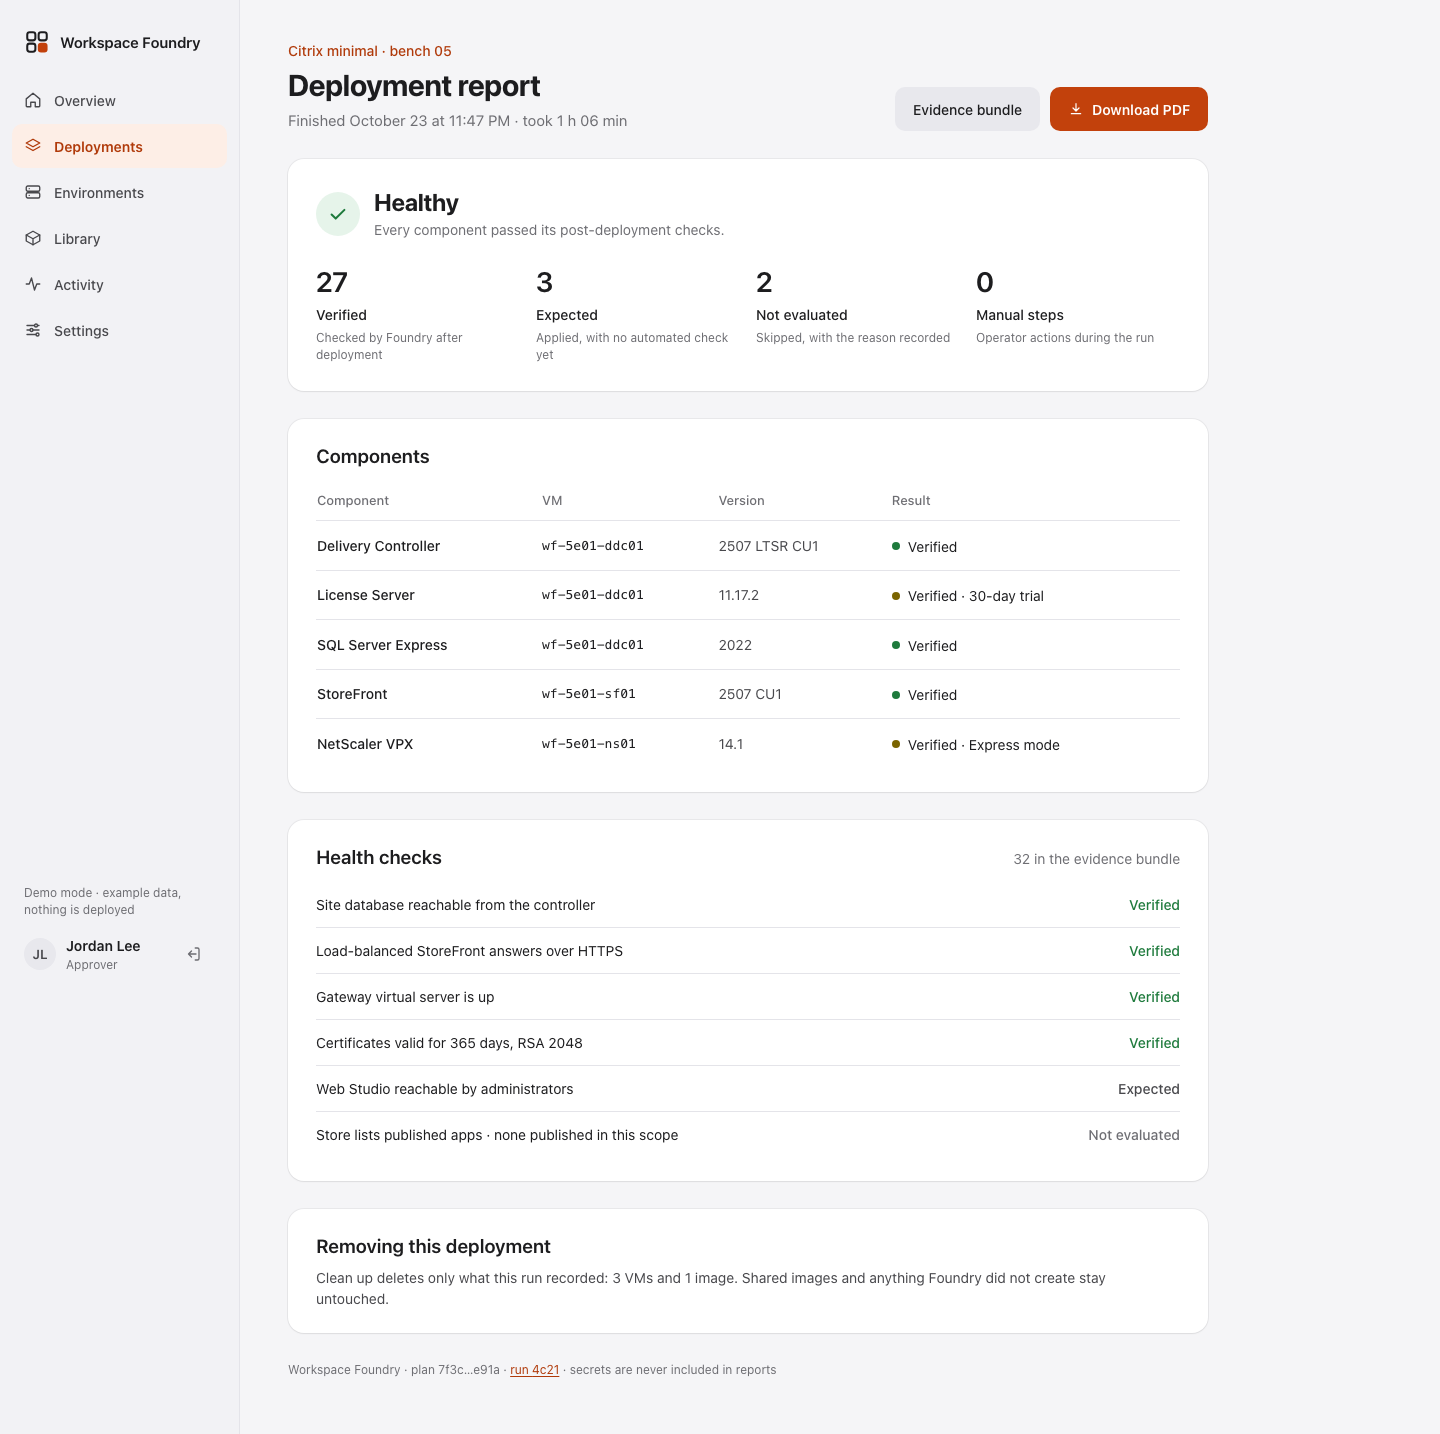
Task: Click the Library box icon
Action: [x=33, y=238]
